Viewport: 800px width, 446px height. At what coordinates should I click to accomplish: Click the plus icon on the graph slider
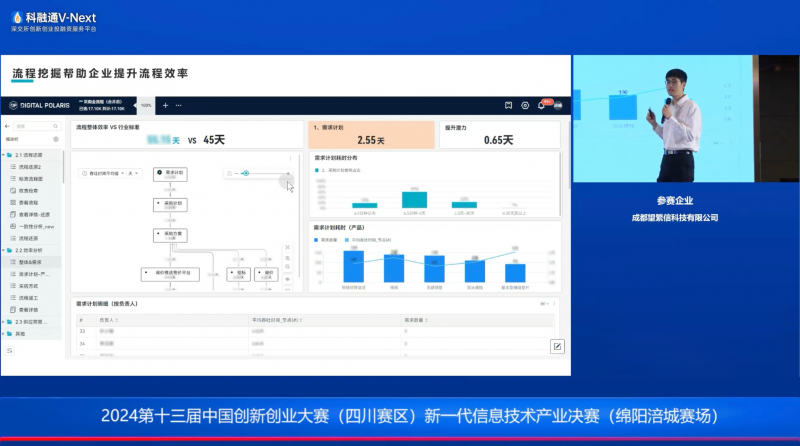tap(288, 174)
